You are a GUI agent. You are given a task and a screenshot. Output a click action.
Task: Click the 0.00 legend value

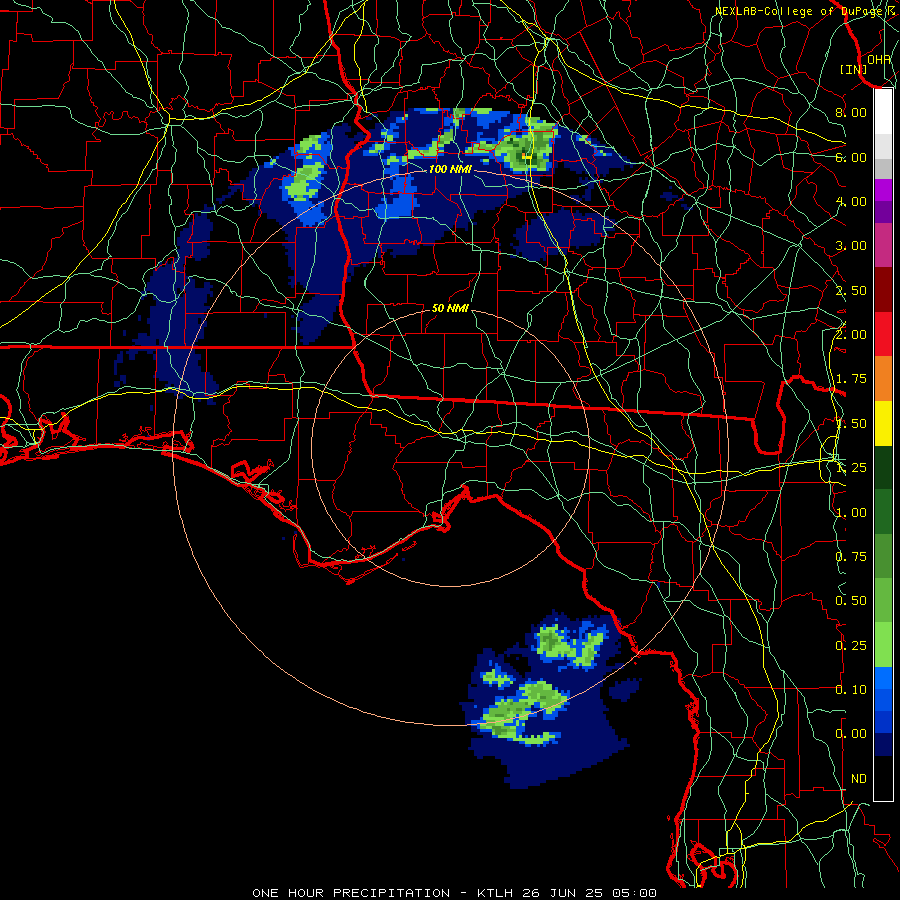[x=851, y=734]
